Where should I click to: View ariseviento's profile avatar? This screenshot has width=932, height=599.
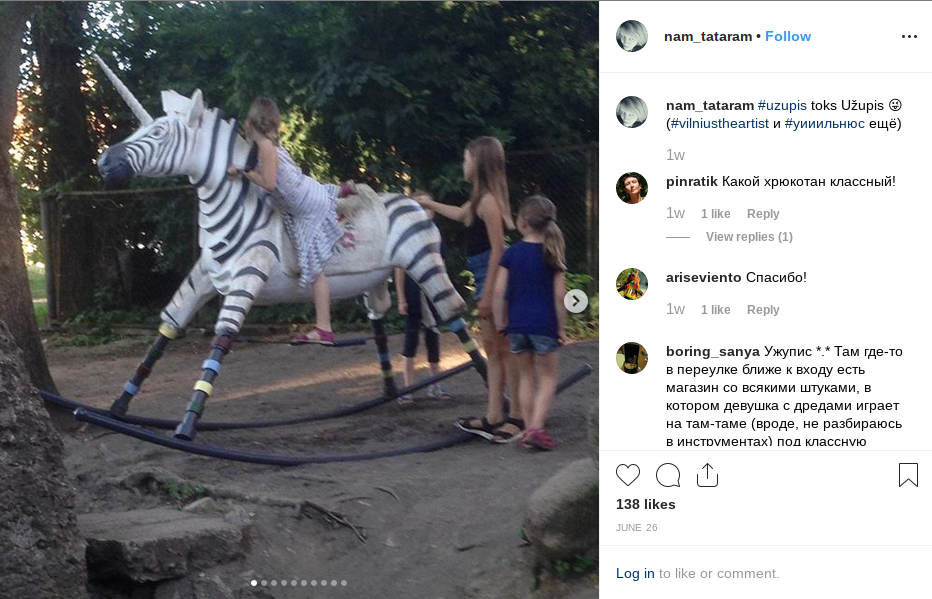[x=631, y=283]
